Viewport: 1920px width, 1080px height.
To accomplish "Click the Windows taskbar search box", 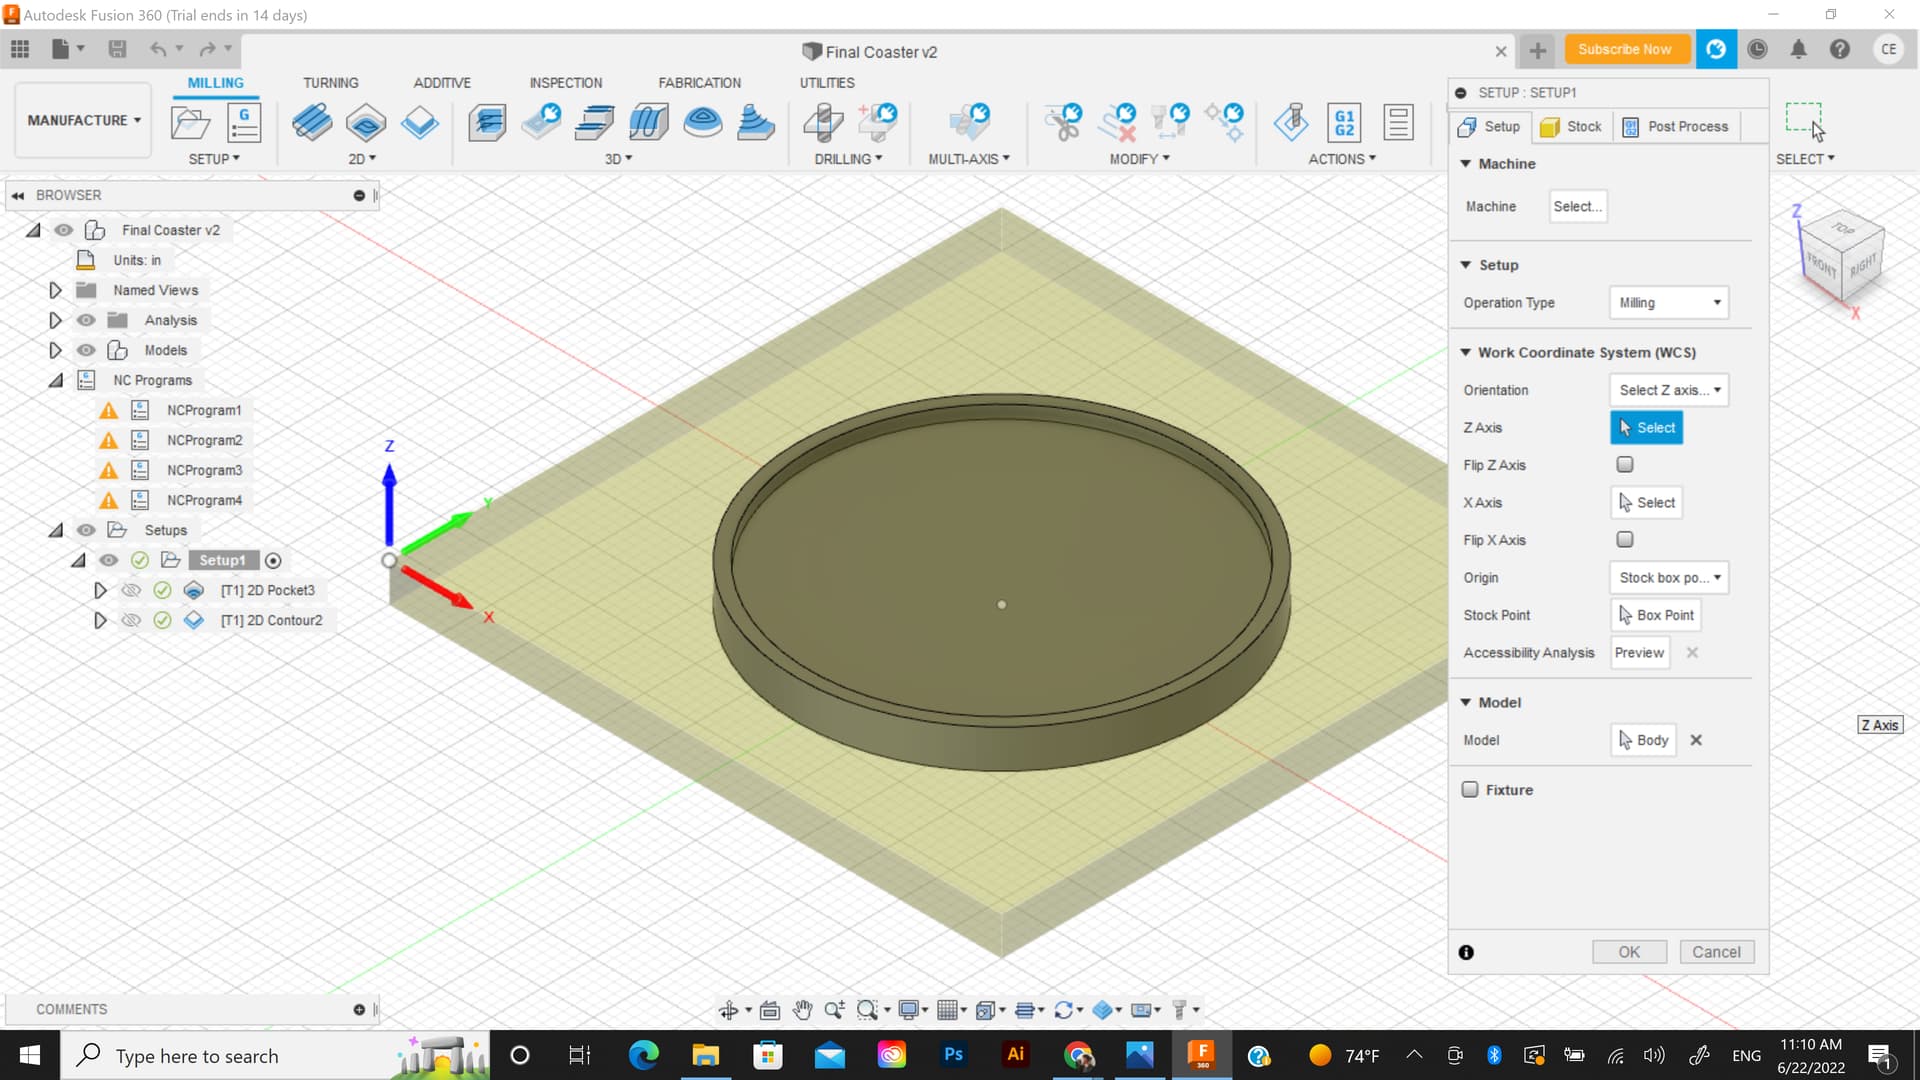I will coord(275,1055).
